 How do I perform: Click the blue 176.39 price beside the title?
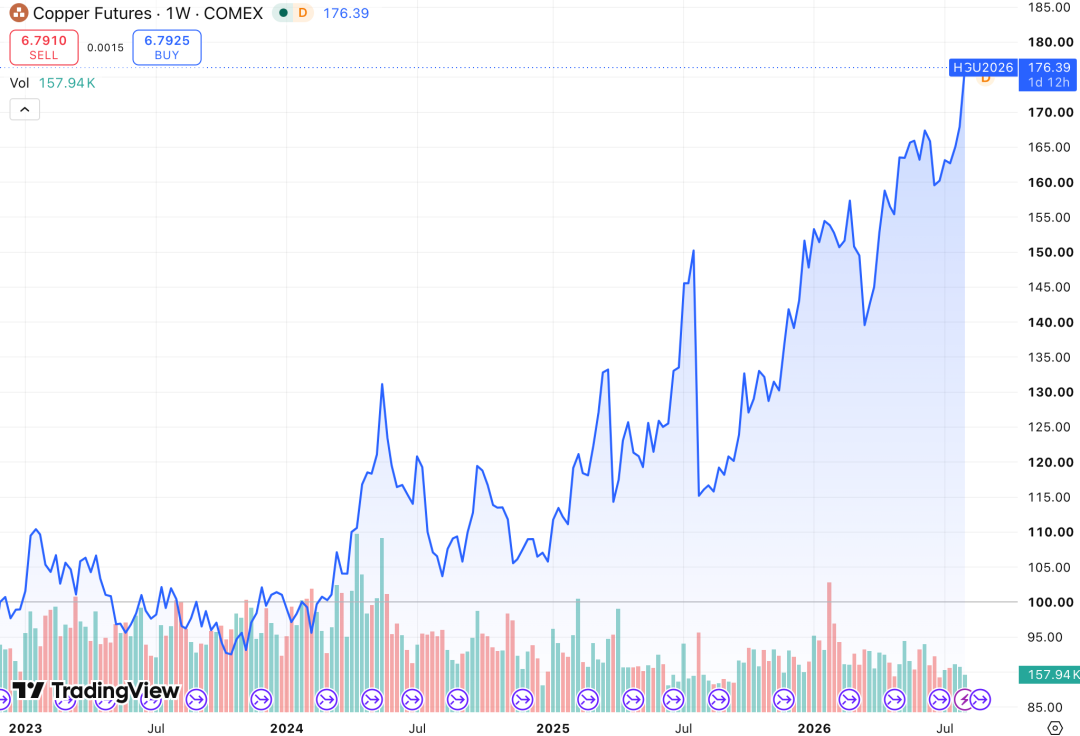pos(346,13)
